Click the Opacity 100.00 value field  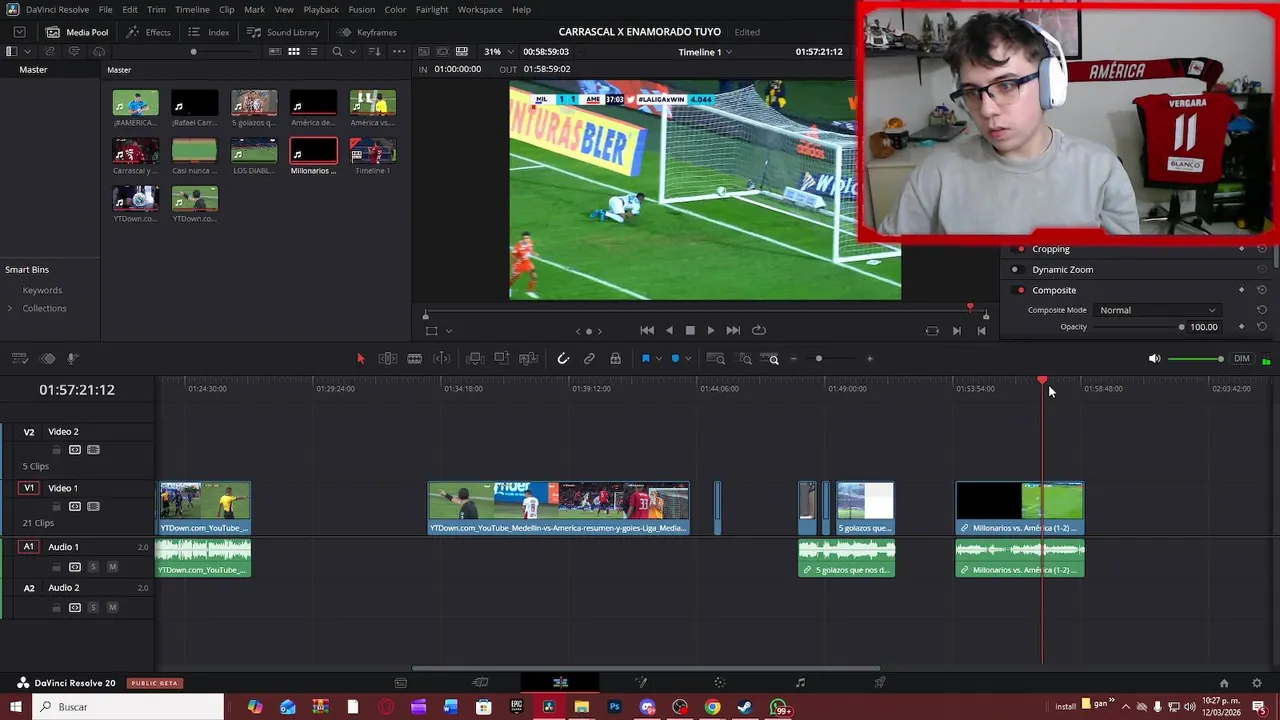pyautogui.click(x=1204, y=327)
